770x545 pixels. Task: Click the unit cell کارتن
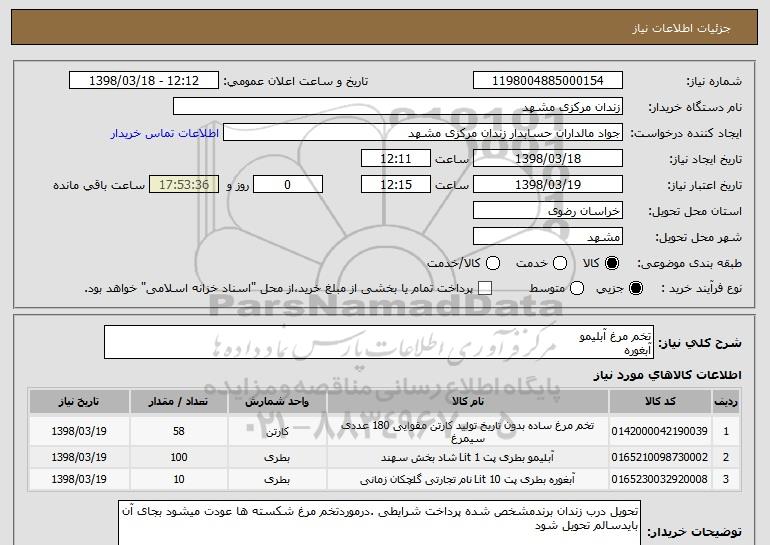click(277, 432)
